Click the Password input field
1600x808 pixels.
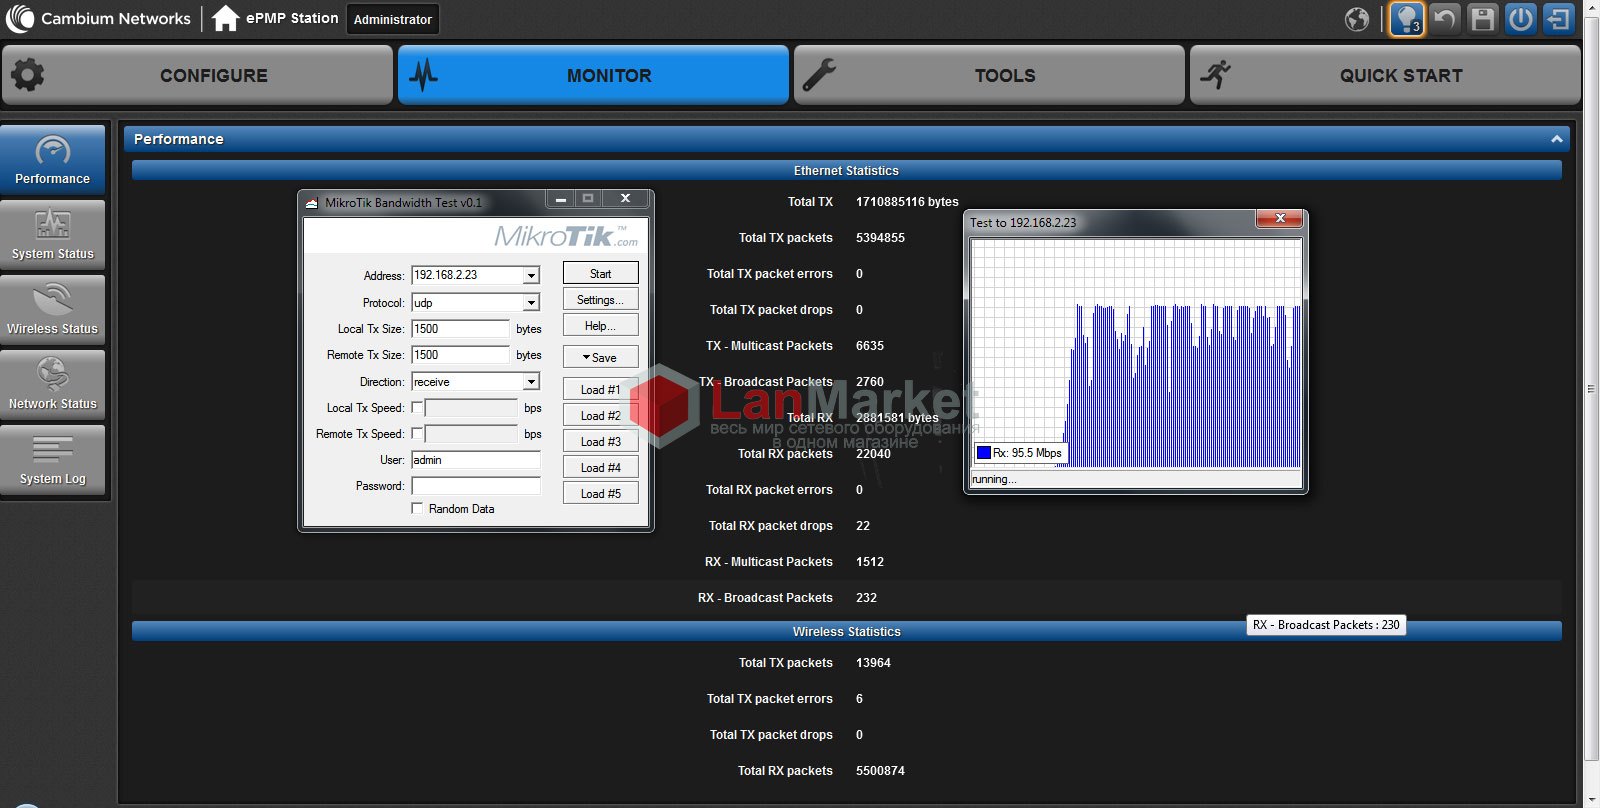[x=476, y=486]
